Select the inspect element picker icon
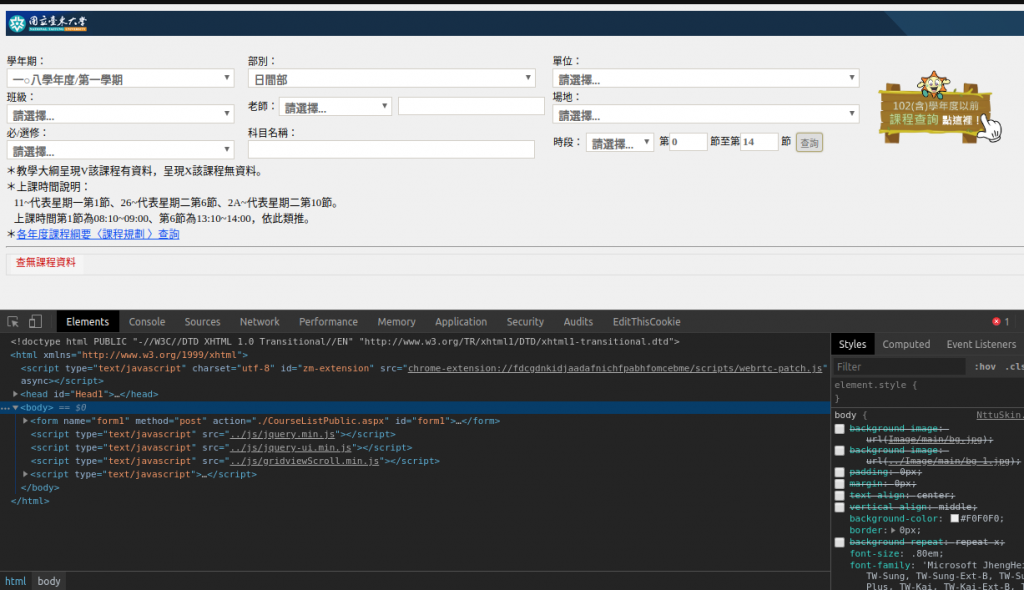Viewport: 1024px width, 590px height. (12, 321)
